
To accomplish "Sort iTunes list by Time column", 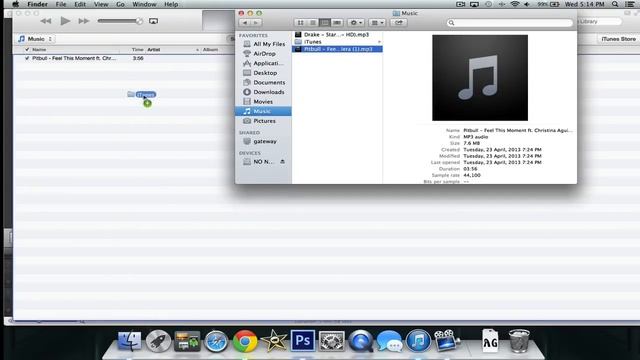I will [x=138, y=49].
